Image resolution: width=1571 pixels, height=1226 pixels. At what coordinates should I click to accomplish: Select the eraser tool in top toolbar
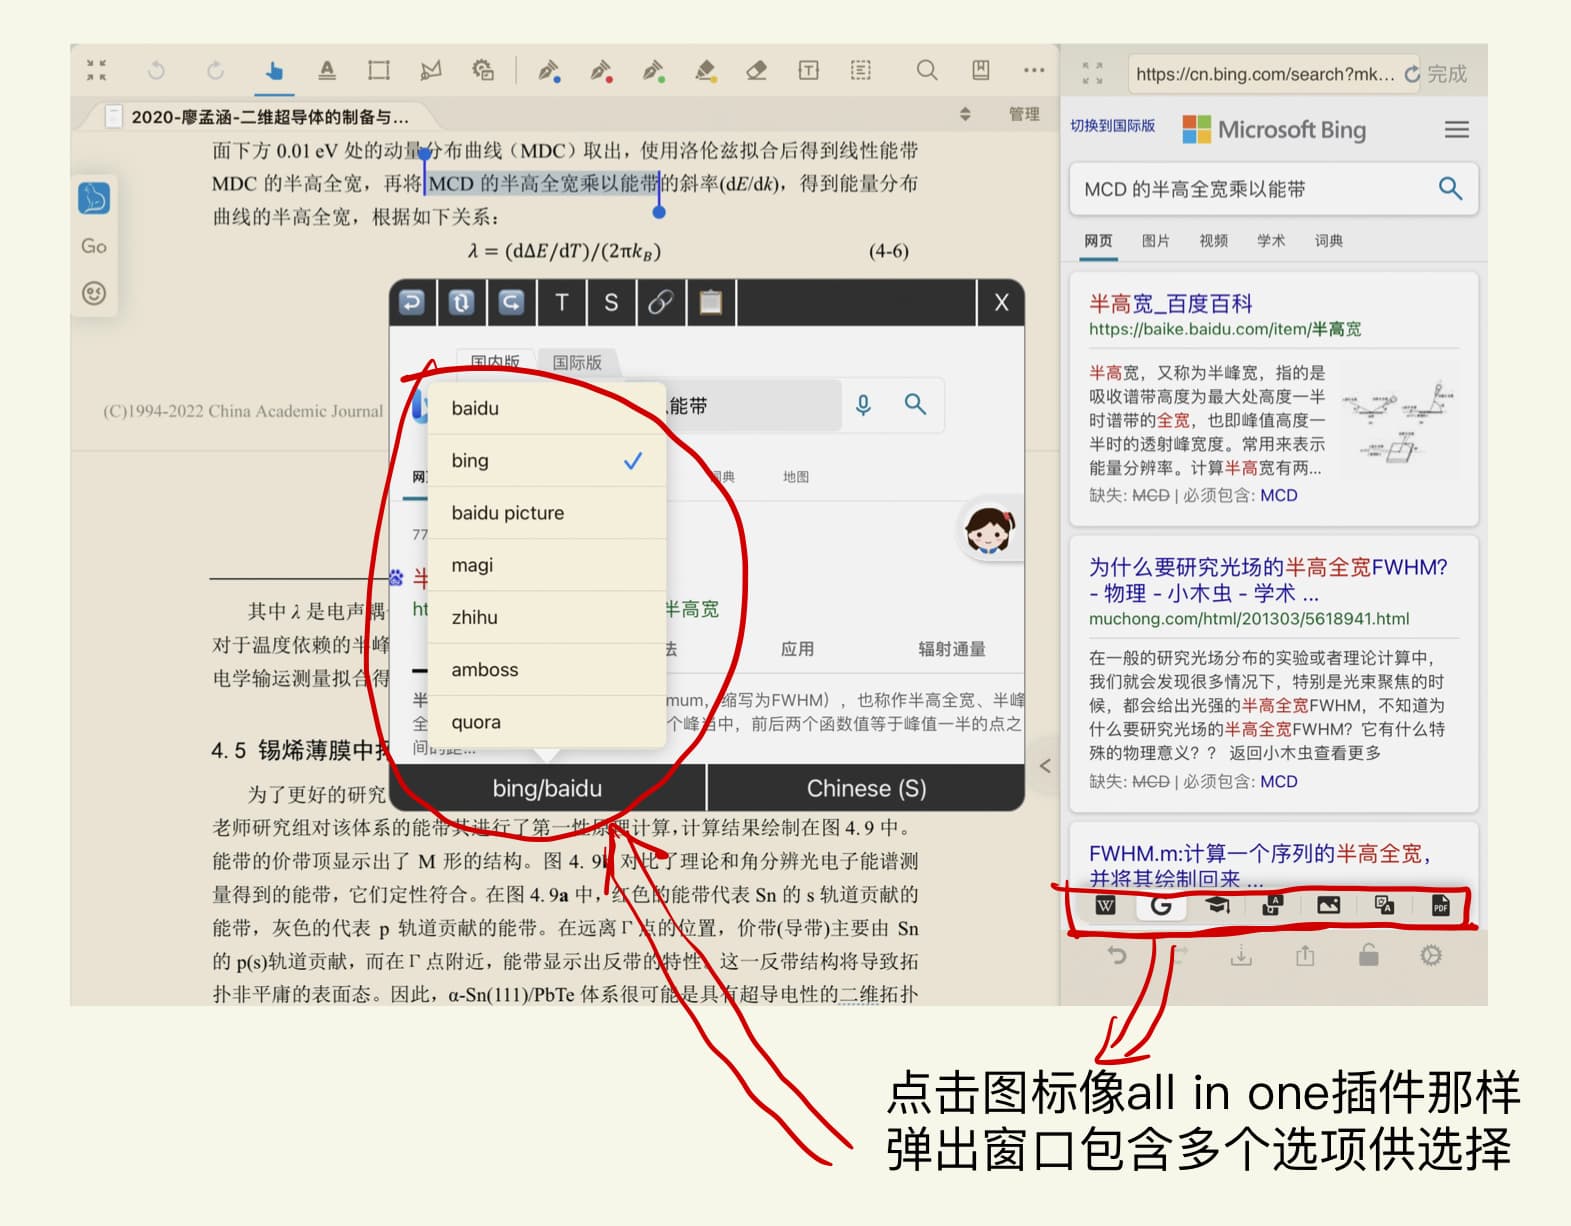coord(757,70)
